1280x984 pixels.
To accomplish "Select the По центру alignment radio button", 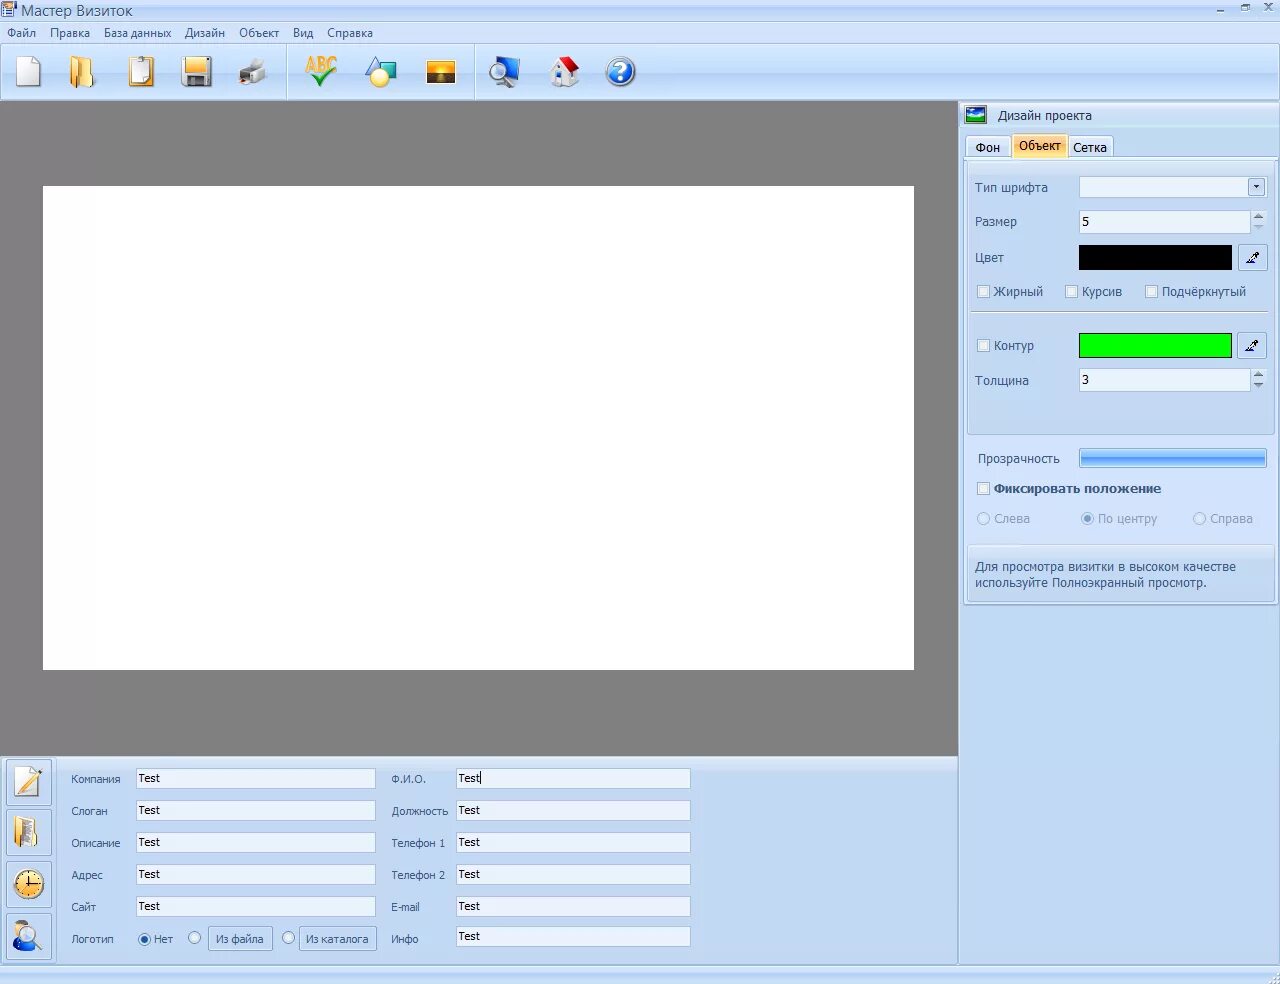I will pos(1087,519).
